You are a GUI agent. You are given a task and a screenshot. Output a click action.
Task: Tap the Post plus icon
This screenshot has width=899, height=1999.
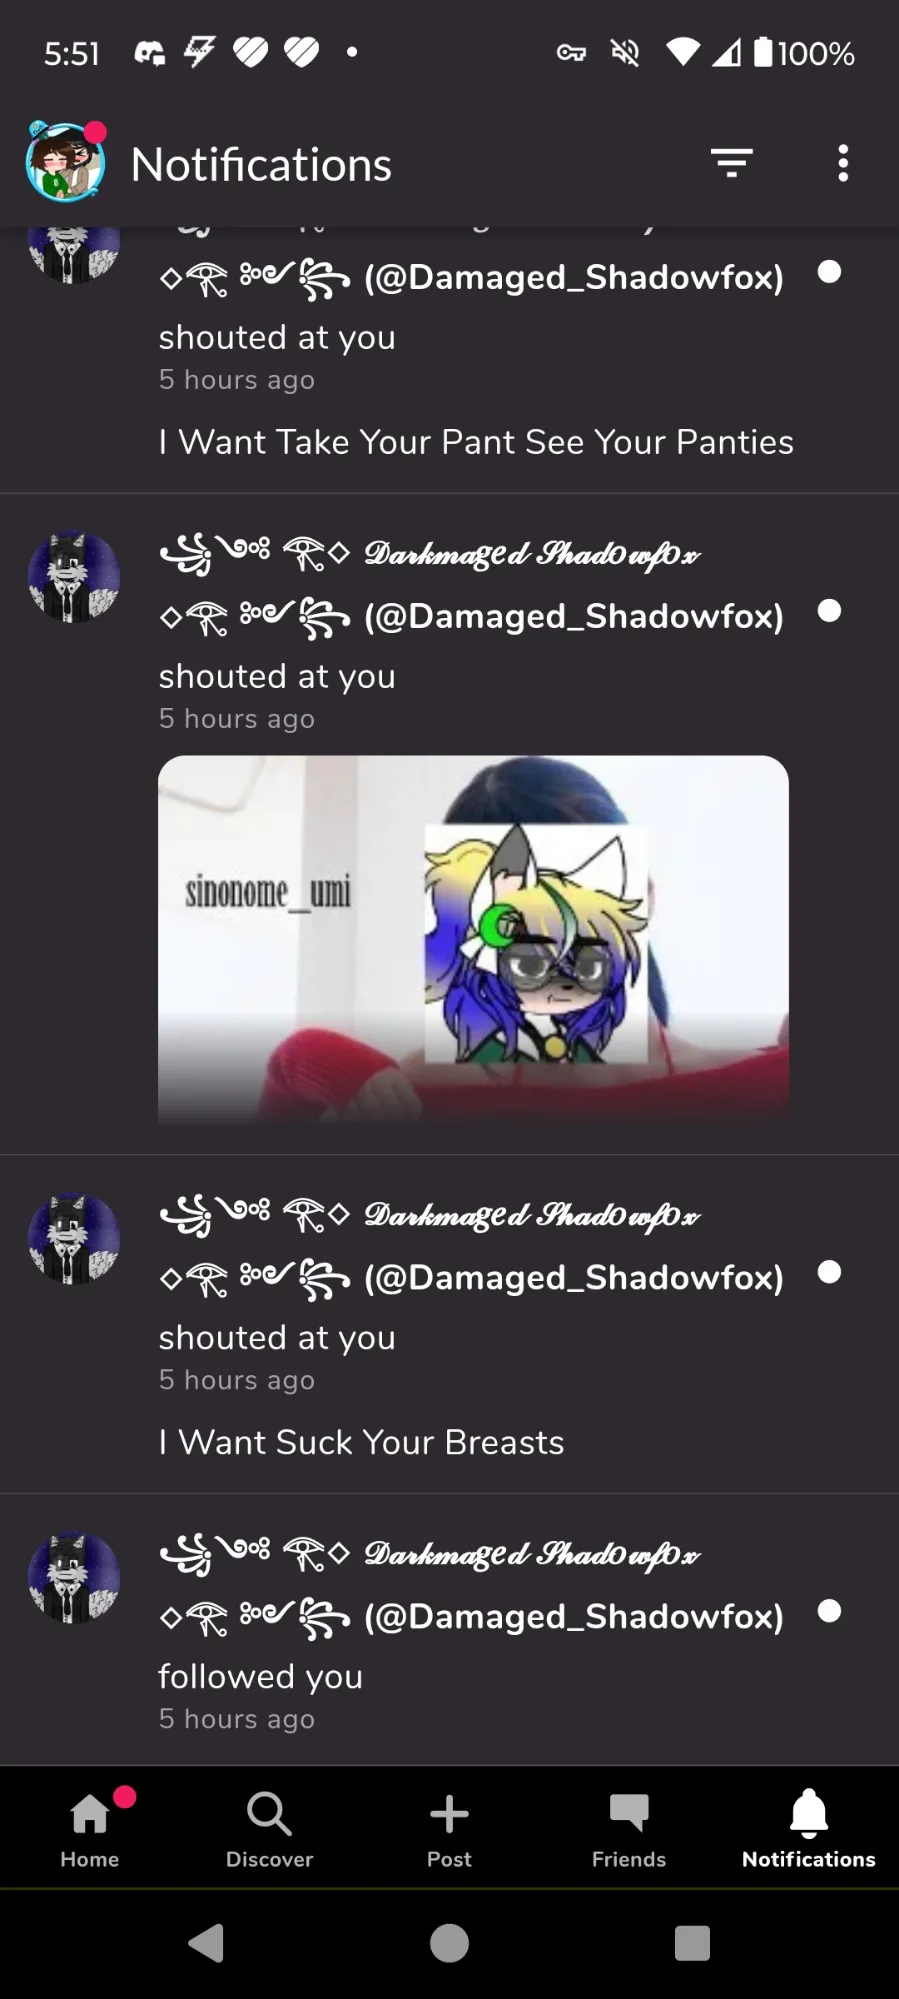tap(449, 1829)
